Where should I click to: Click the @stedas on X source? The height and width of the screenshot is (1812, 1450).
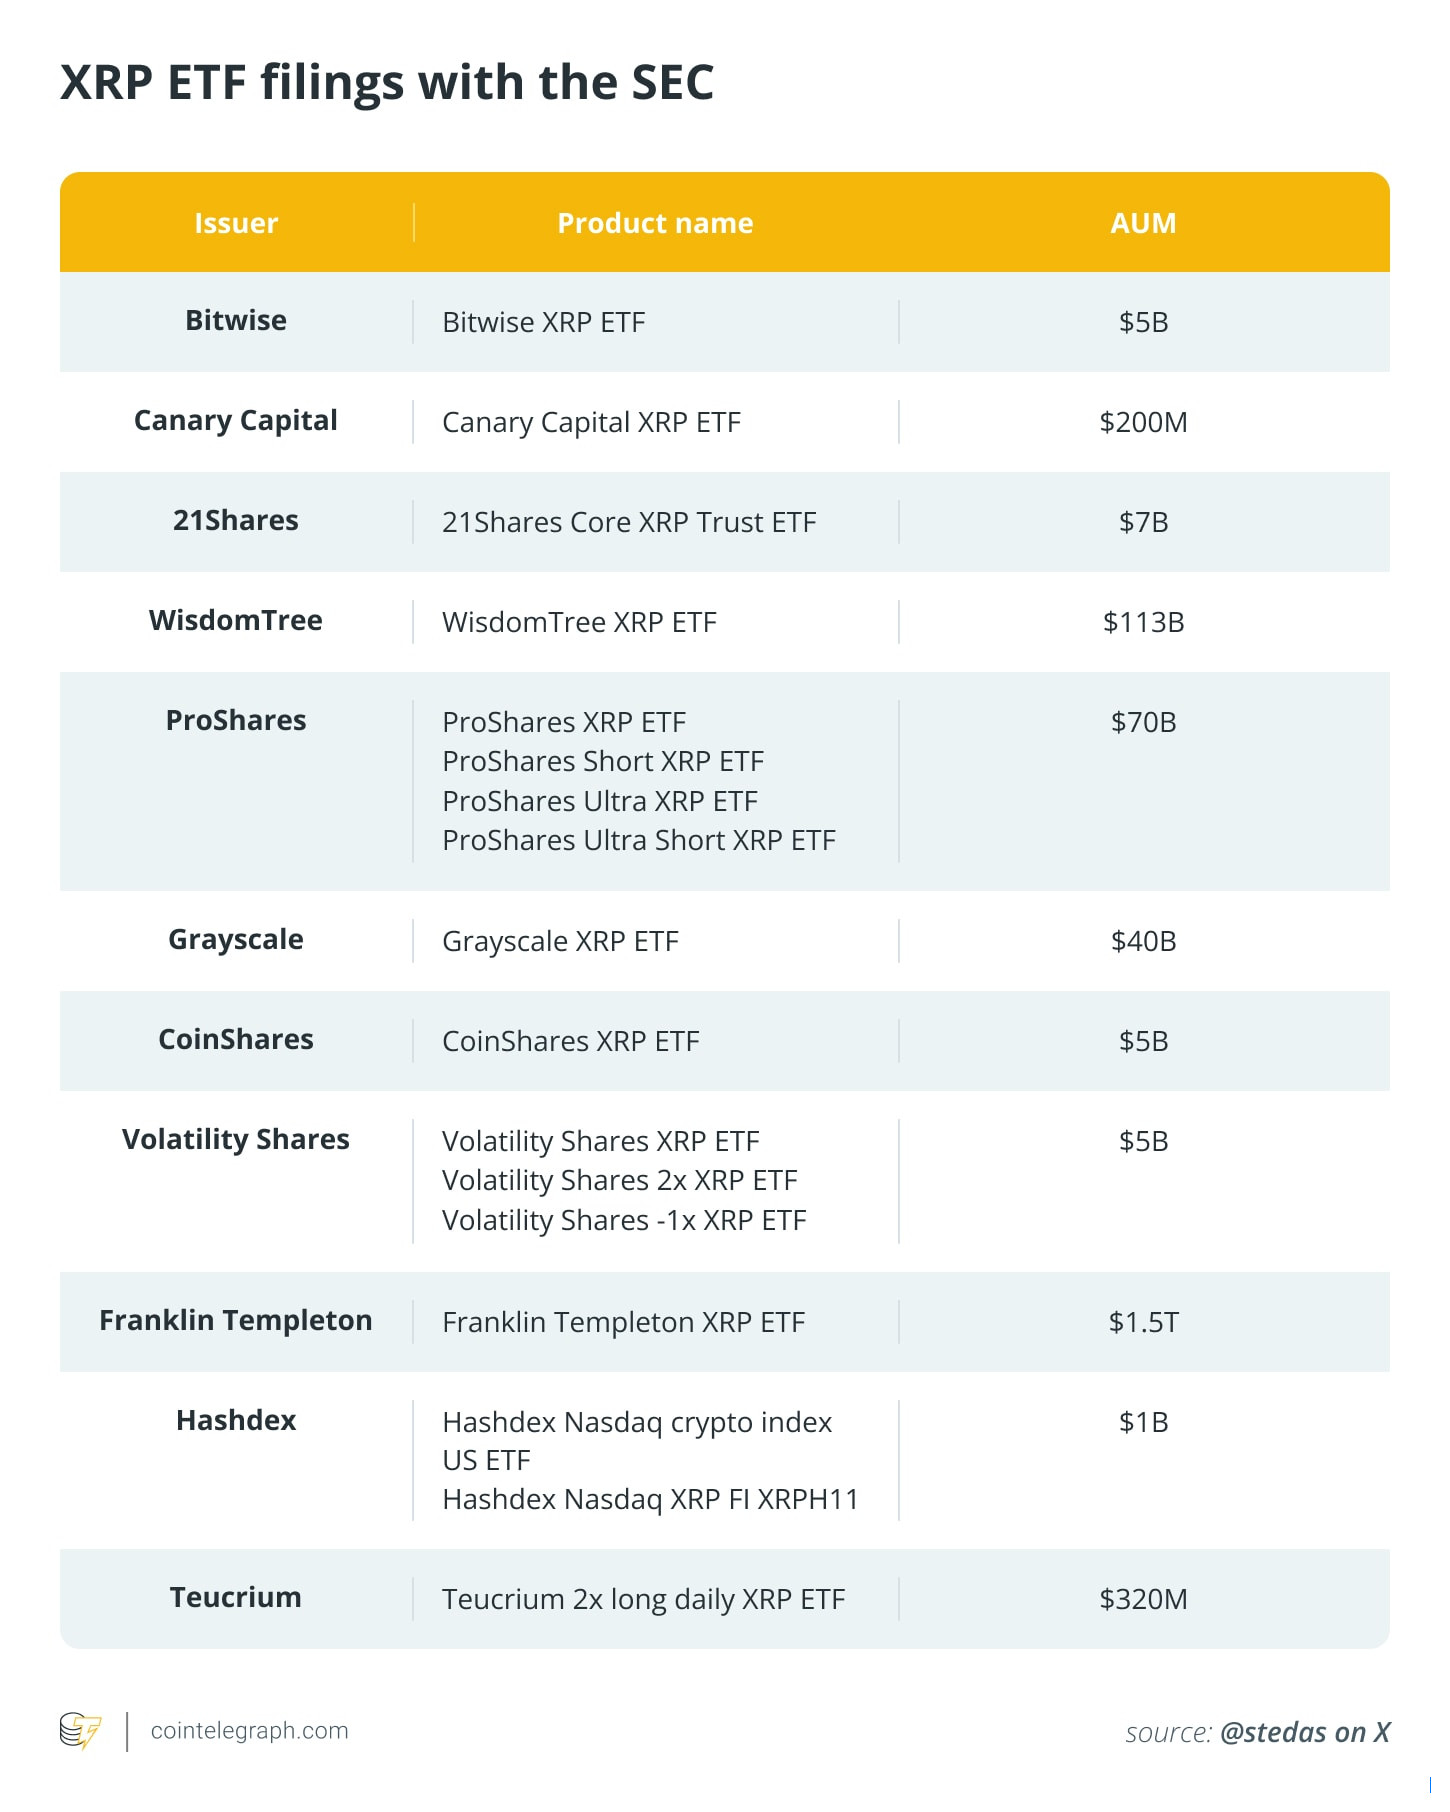[x=1304, y=1732]
